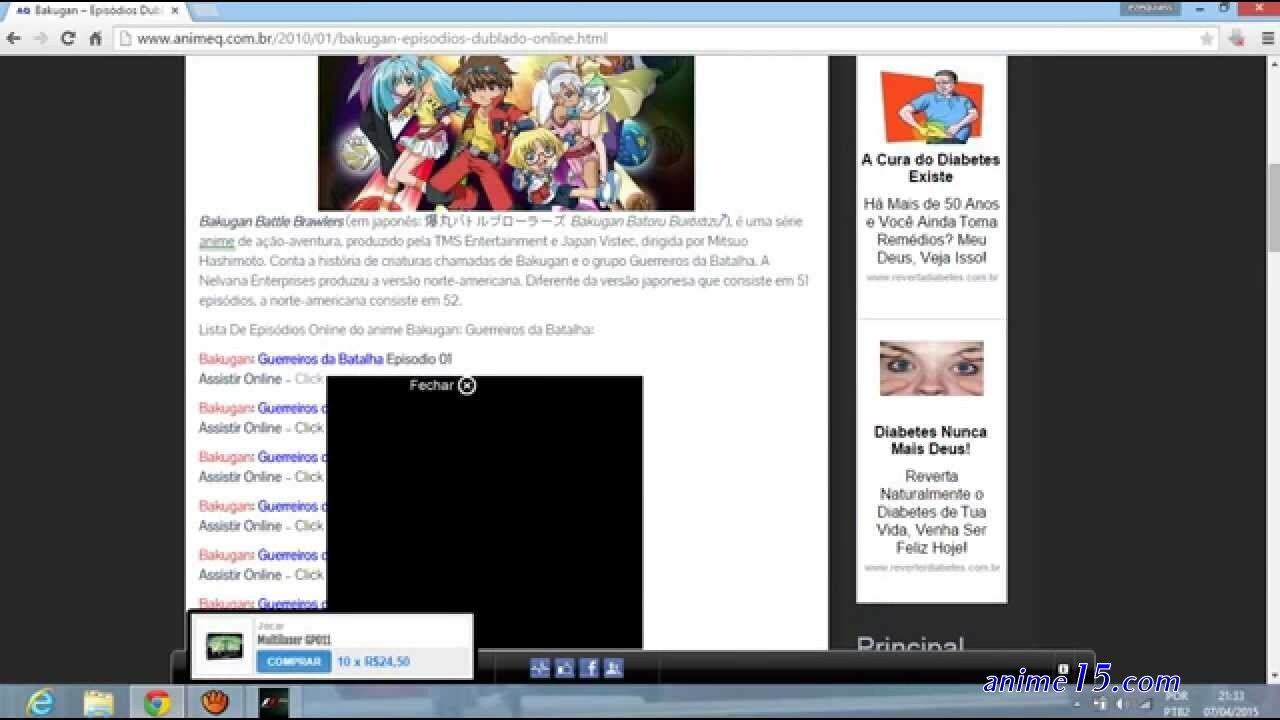1280x720 pixels.
Task: Open the Chrome hamburger menu
Action: click(1266, 39)
